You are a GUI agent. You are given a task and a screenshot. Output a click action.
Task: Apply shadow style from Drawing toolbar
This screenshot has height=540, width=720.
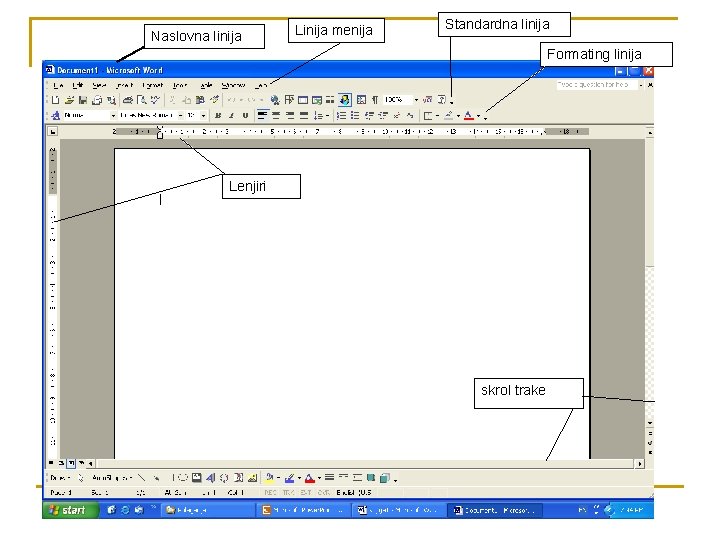point(371,478)
